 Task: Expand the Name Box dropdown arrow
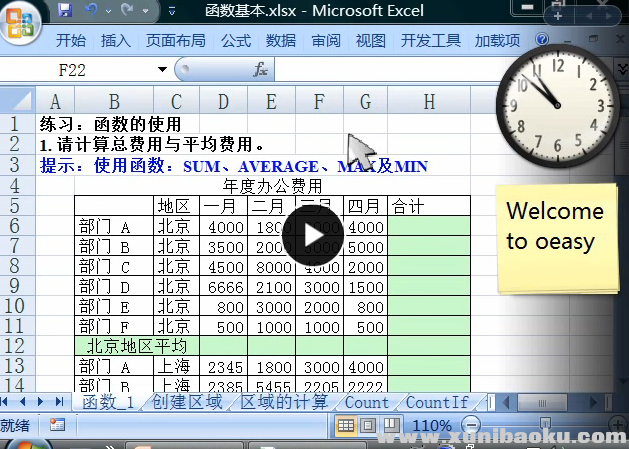tap(163, 70)
